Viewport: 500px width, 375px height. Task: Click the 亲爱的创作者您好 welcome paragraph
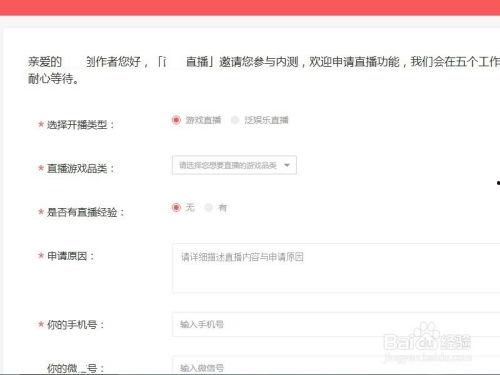263,70
